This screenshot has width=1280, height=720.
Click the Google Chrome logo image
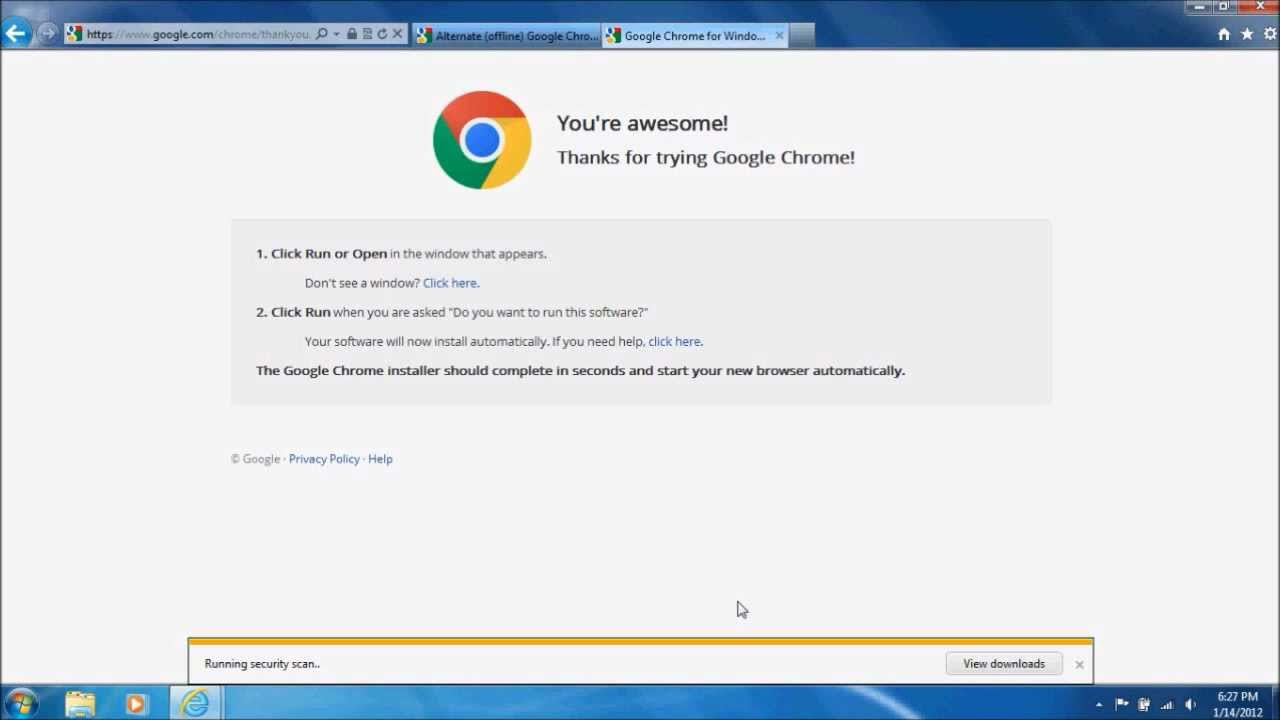482,140
